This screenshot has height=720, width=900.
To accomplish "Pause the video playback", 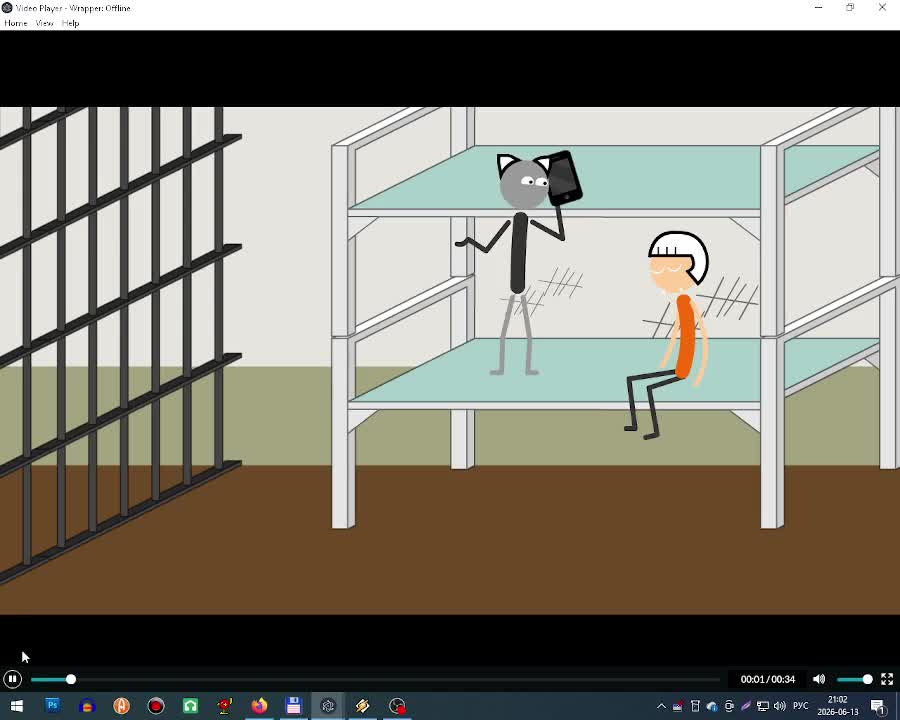I will point(12,679).
